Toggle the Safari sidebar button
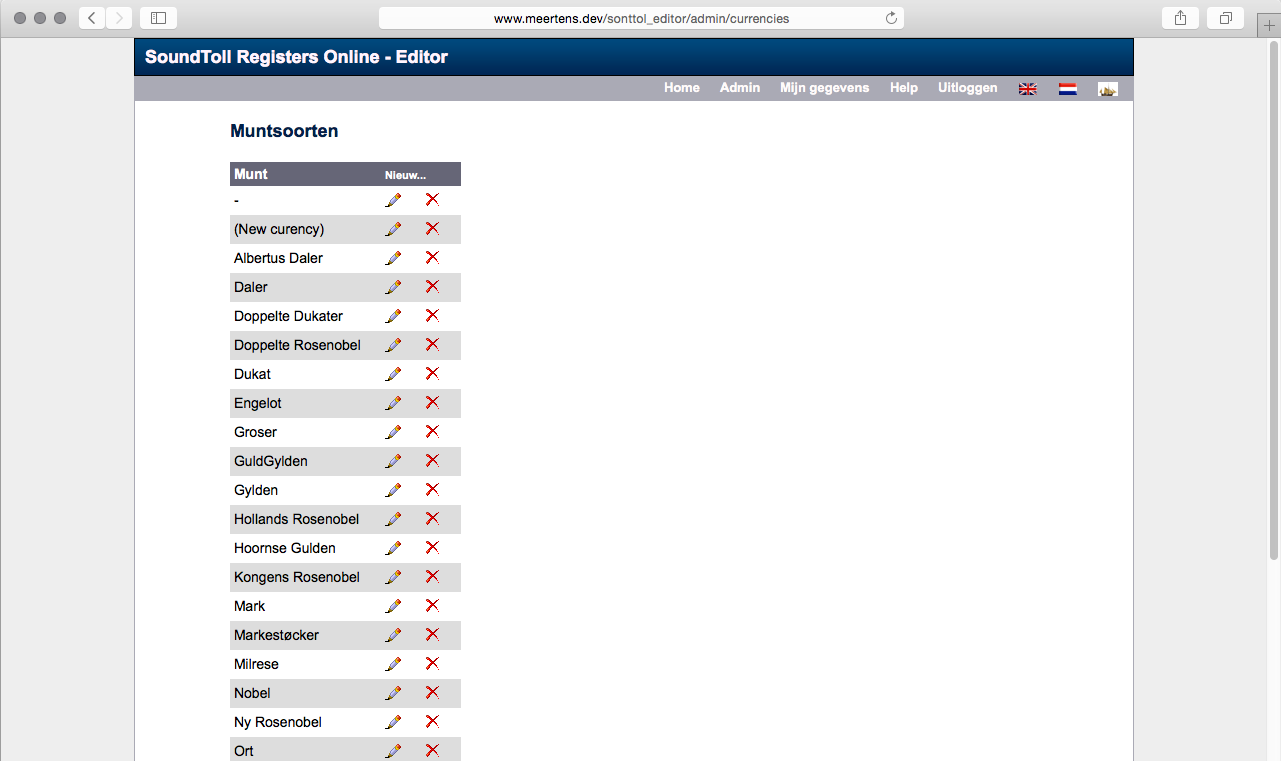 point(158,18)
